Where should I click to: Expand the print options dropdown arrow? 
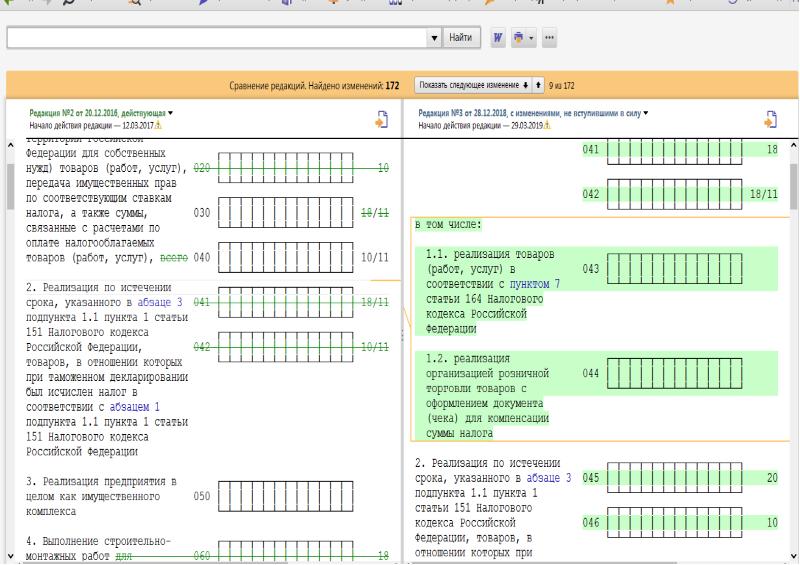530,37
